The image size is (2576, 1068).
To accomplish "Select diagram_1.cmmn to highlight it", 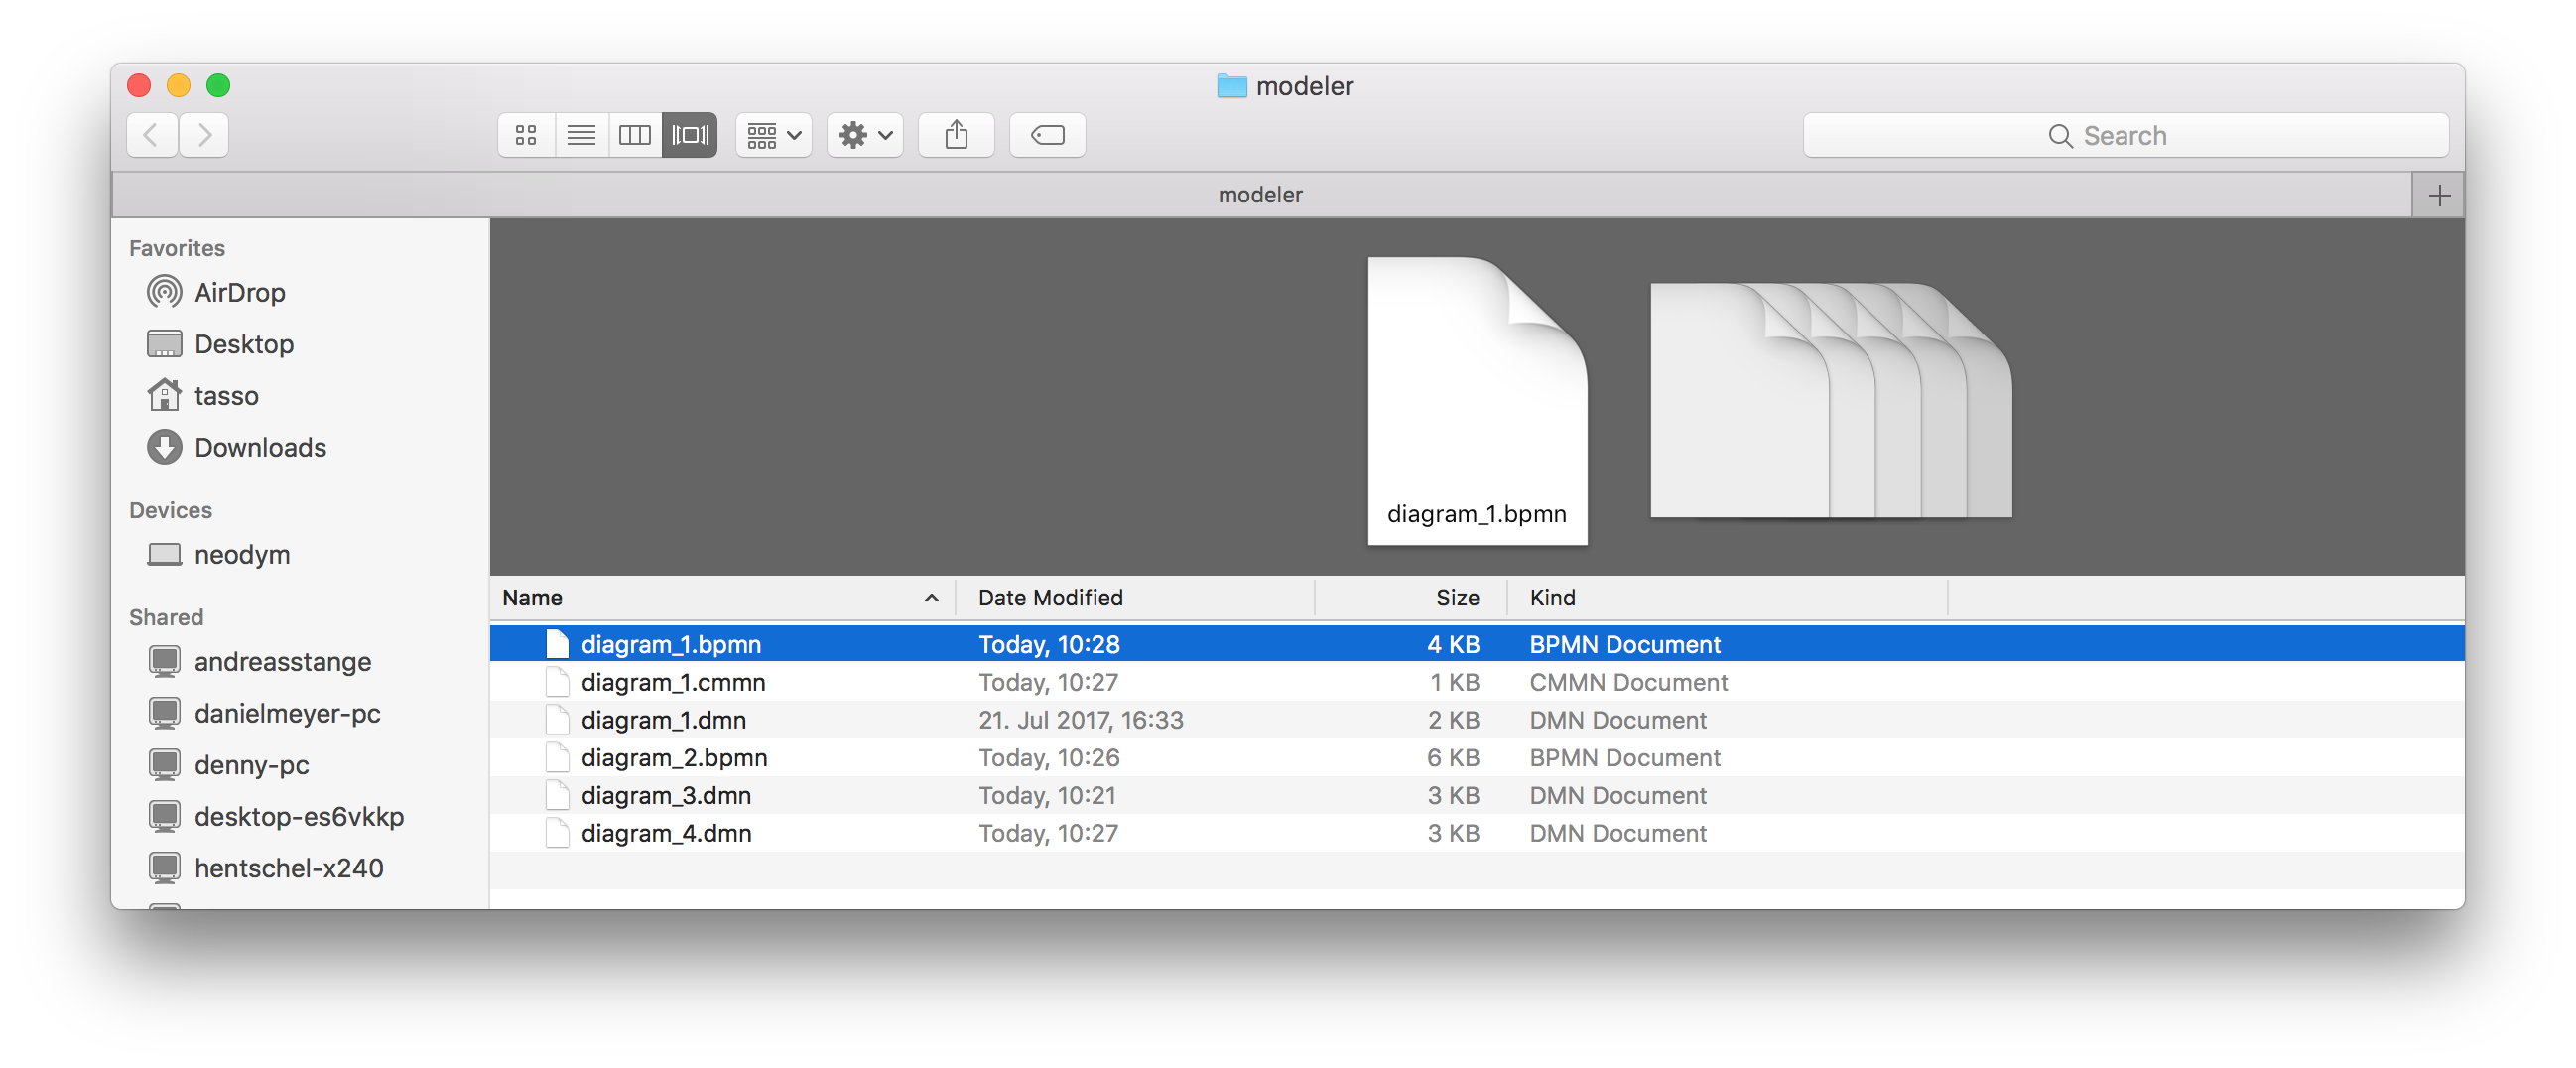I will (674, 682).
